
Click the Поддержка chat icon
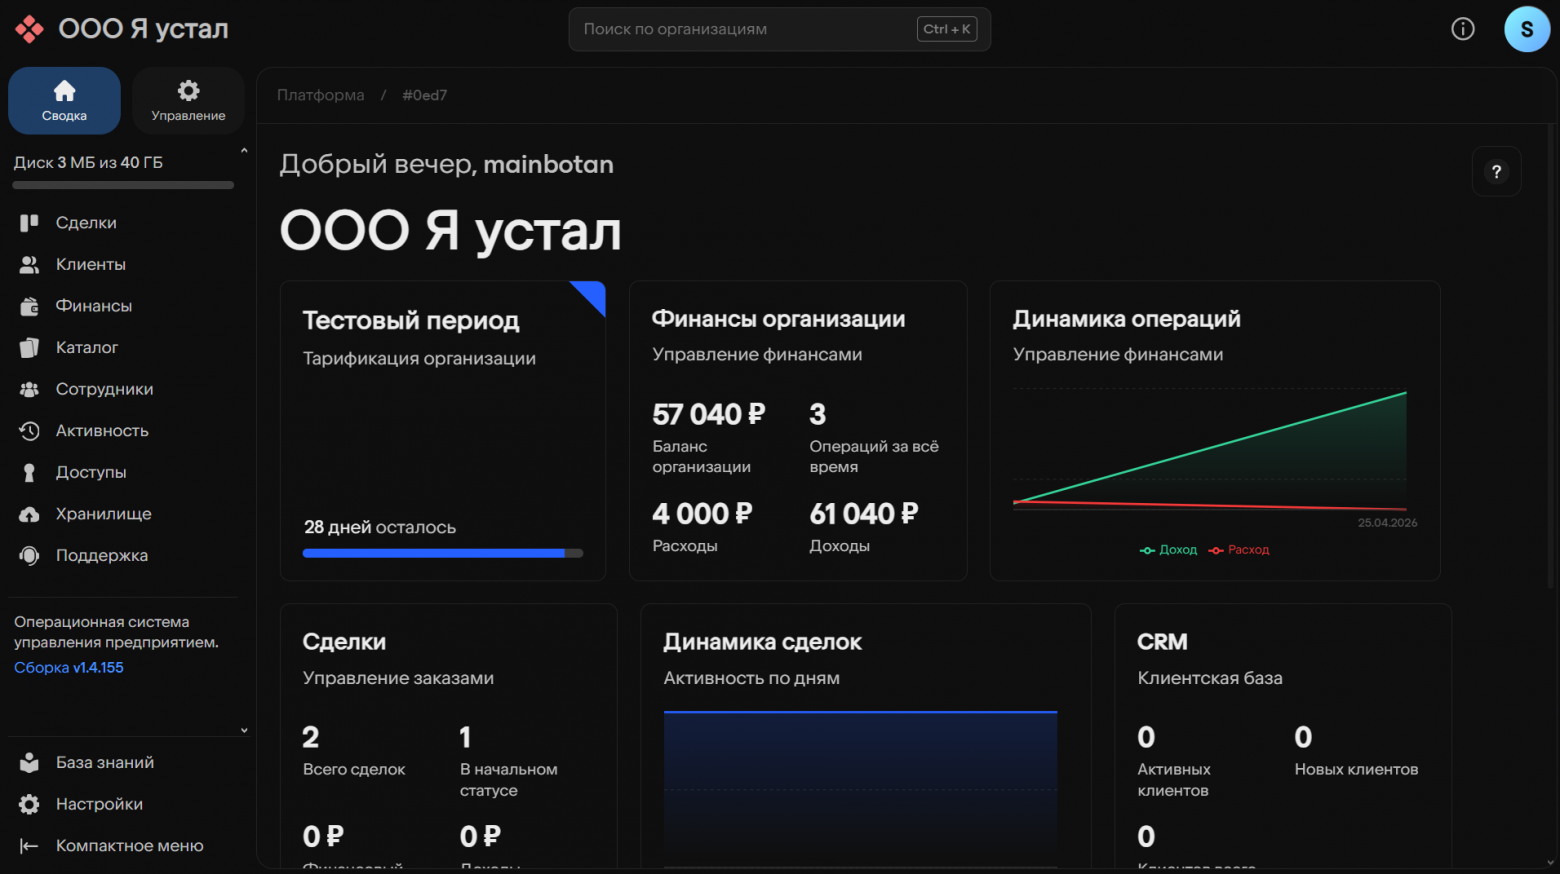[29, 555]
